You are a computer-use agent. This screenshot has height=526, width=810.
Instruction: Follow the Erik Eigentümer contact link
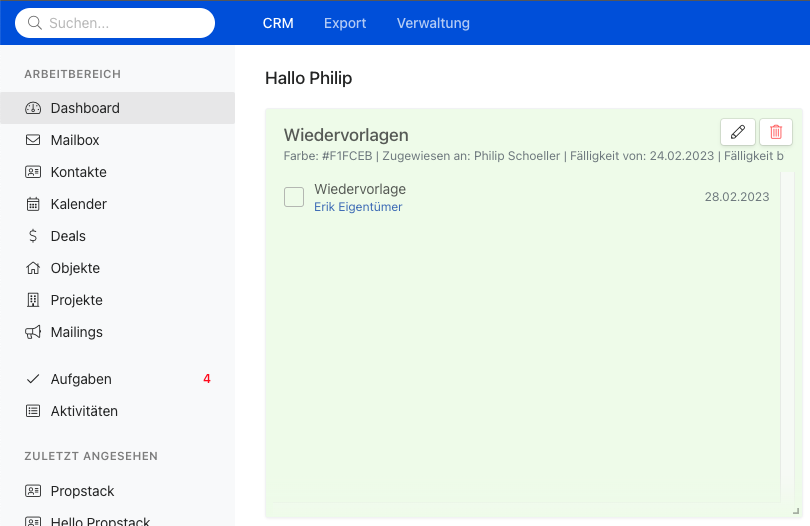pos(358,207)
